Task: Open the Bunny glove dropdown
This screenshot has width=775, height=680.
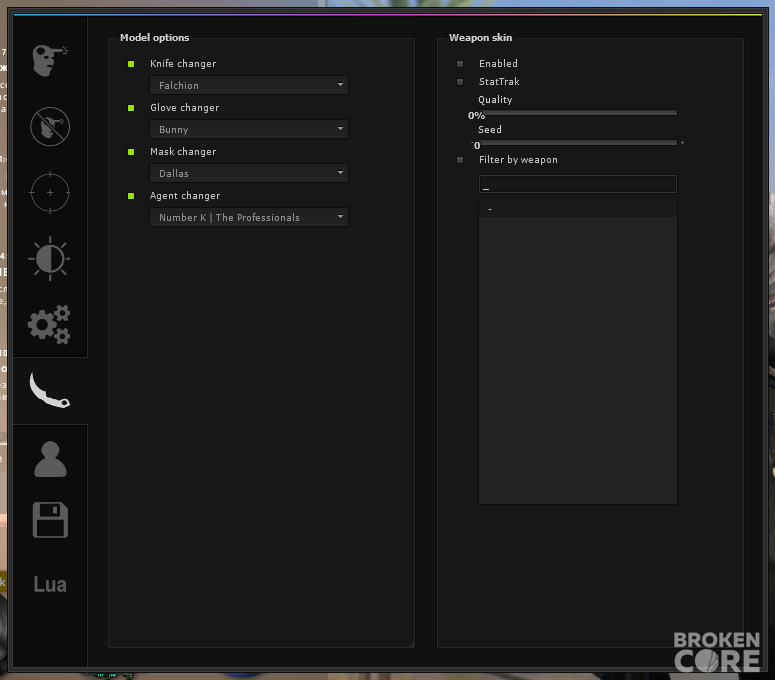Action: [x=249, y=129]
